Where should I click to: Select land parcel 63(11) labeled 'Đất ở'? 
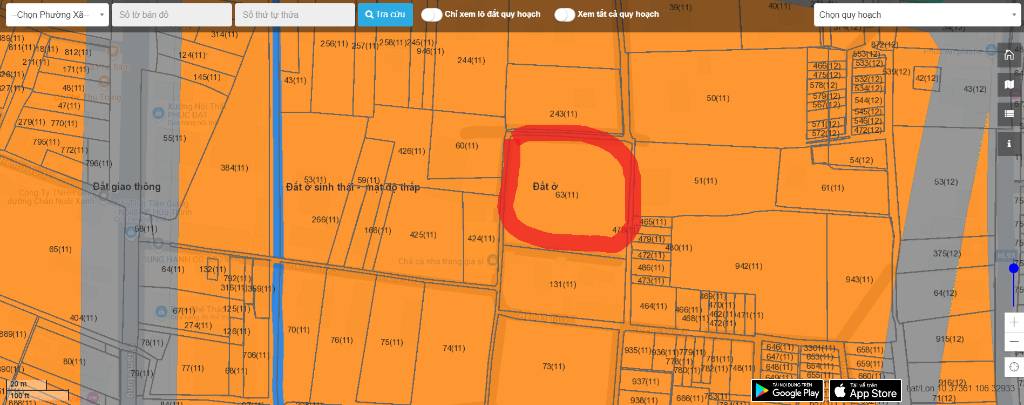(566, 195)
